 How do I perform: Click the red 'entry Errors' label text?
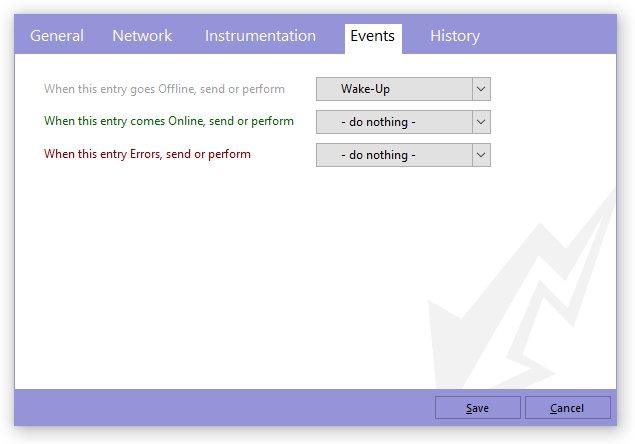147,155
